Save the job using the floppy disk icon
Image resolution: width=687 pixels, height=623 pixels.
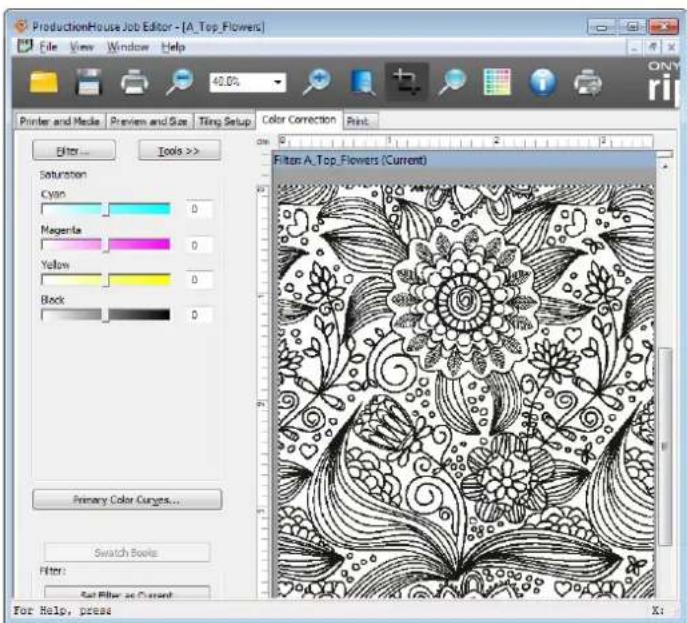(89, 82)
